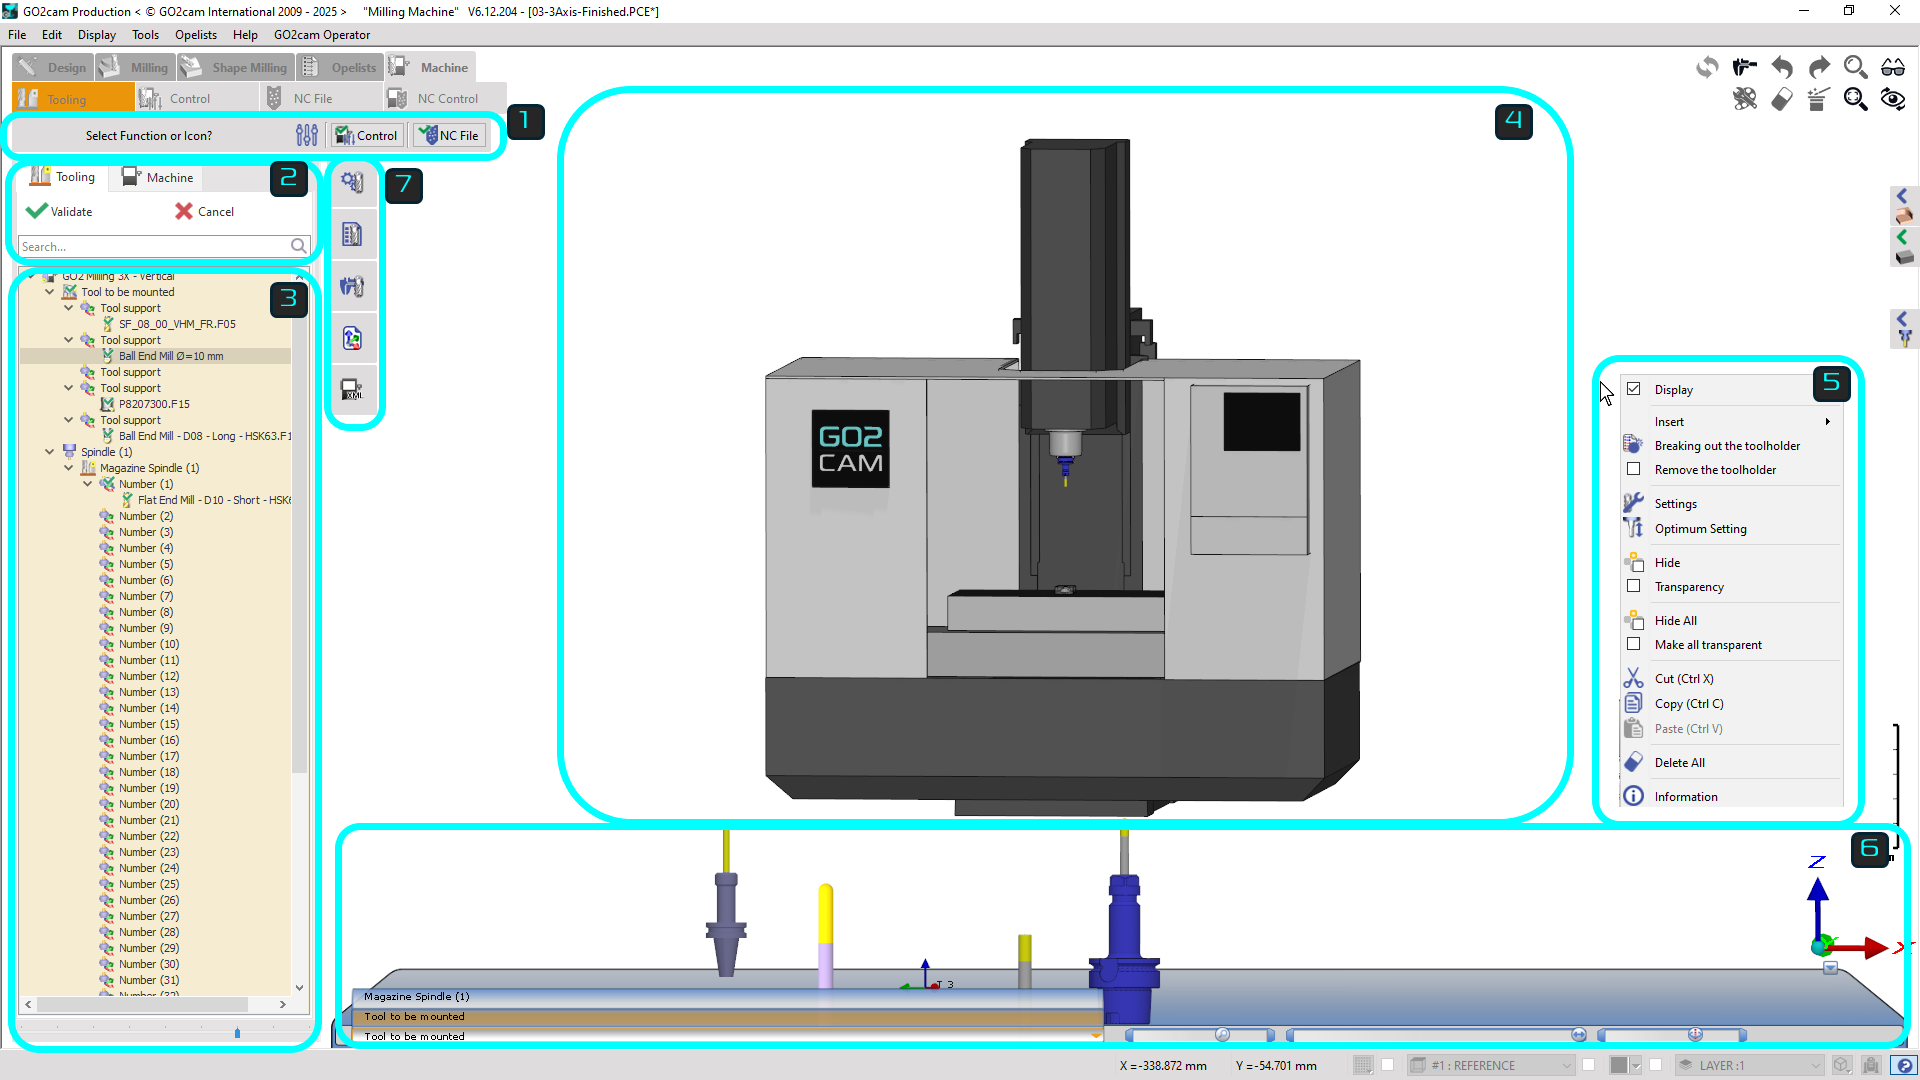Click the Validate button
Screen dimensions: 1920x1080
tap(68, 211)
